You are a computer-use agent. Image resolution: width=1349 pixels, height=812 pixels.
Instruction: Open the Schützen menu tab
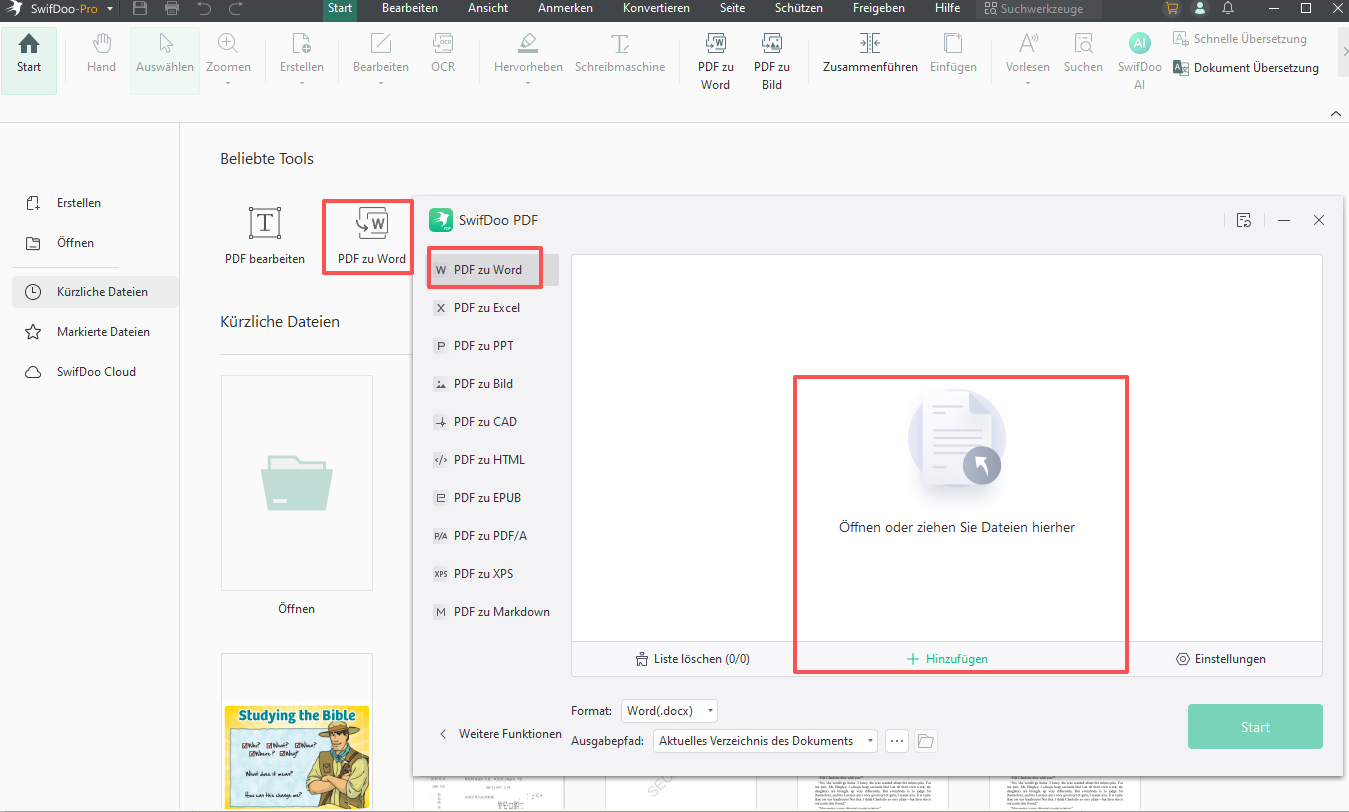(x=798, y=8)
